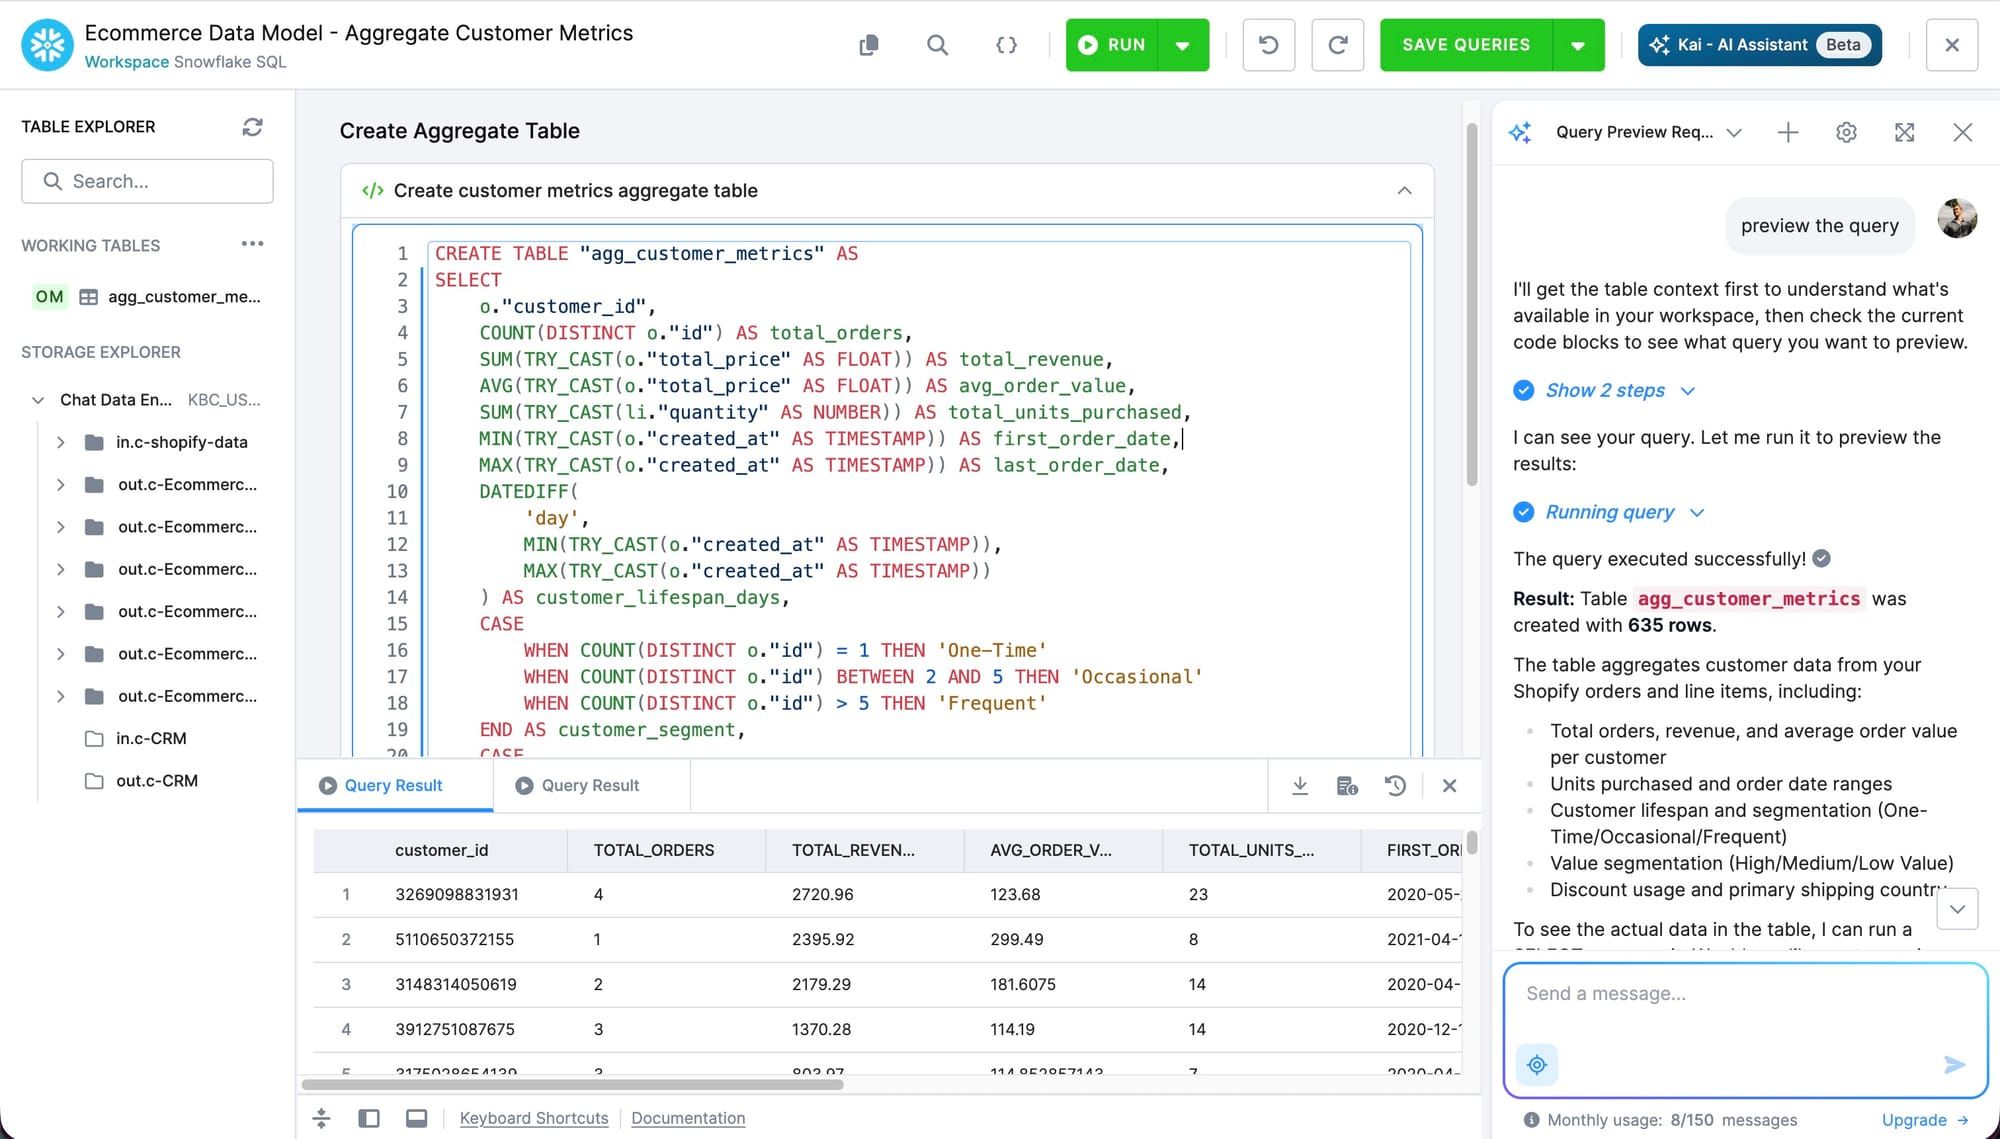This screenshot has width=2000, height=1139.
Task: Click the Kai sparkle icon in chat header
Action: pos(1521,133)
